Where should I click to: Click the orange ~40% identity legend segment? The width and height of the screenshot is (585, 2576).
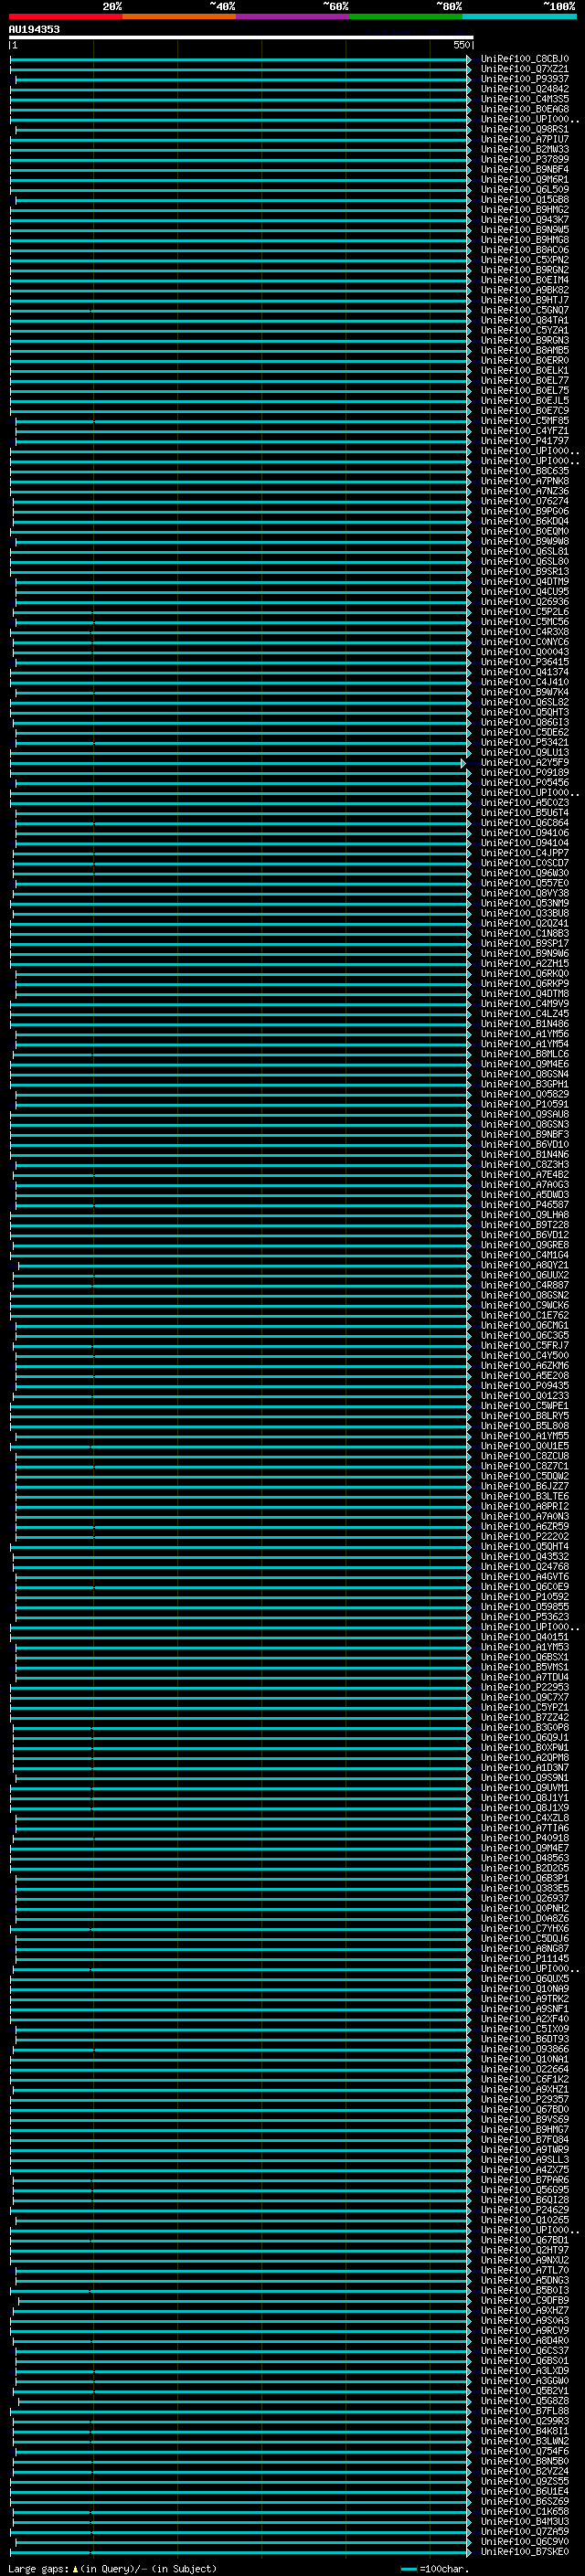click(x=179, y=16)
